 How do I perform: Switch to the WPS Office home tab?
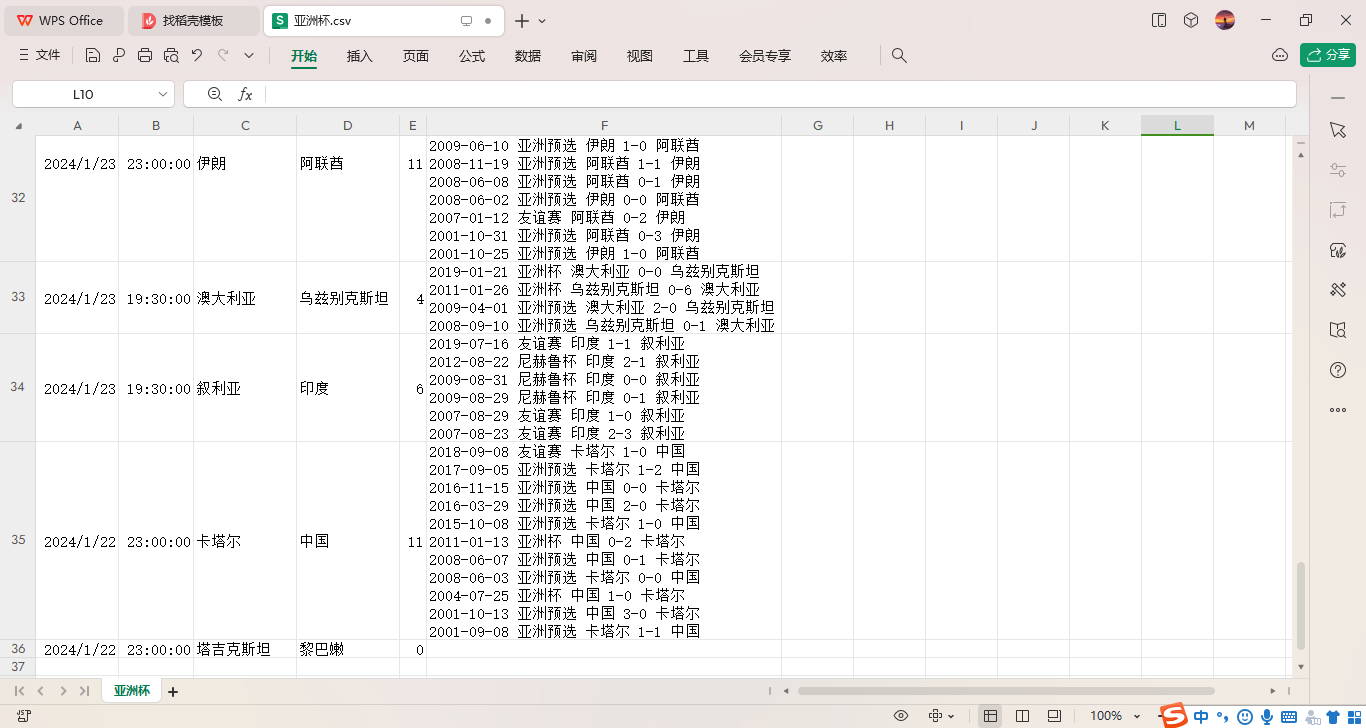click(62, 21)
